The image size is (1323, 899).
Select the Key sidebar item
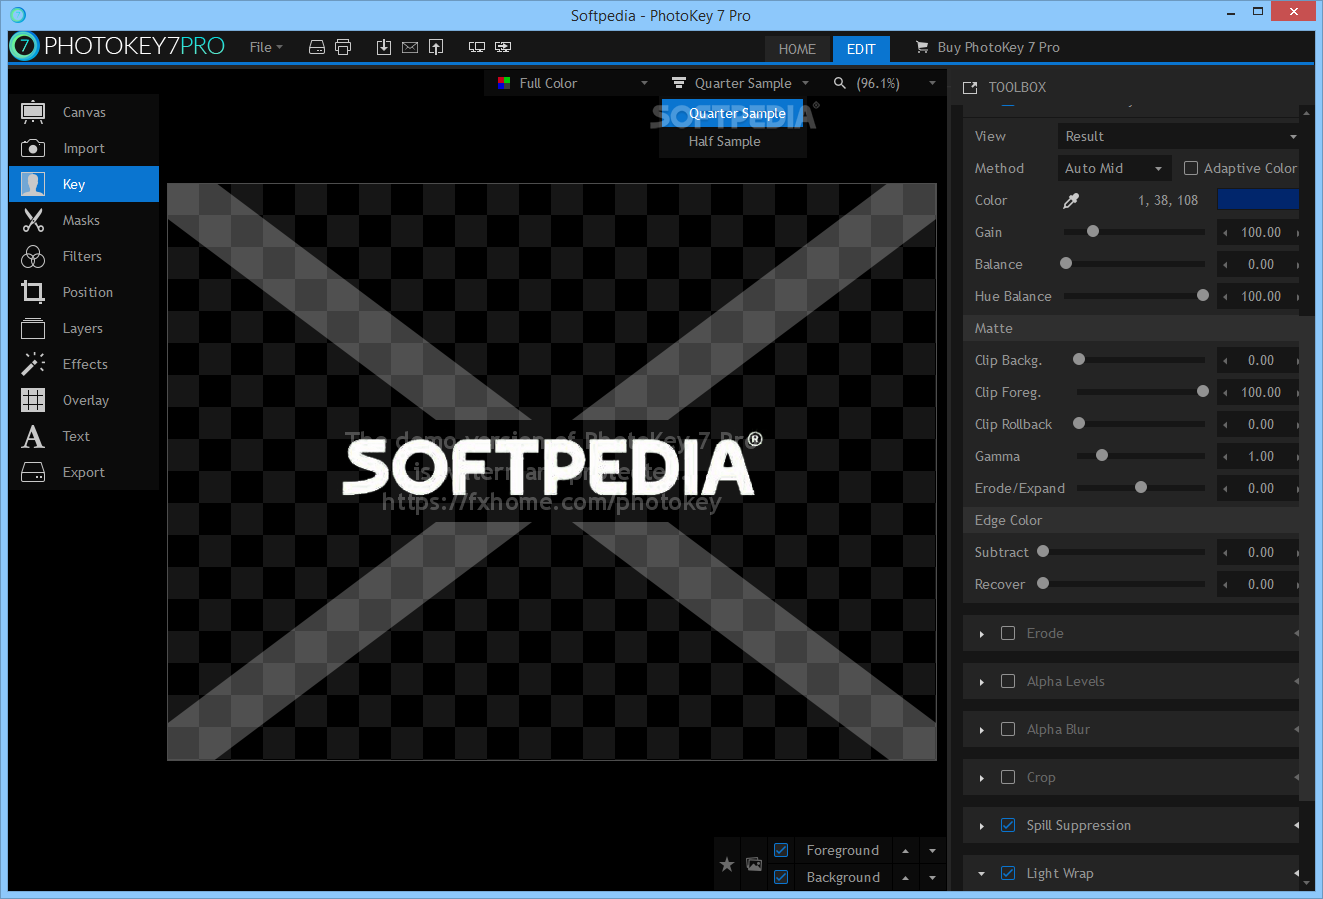[84, 184]
